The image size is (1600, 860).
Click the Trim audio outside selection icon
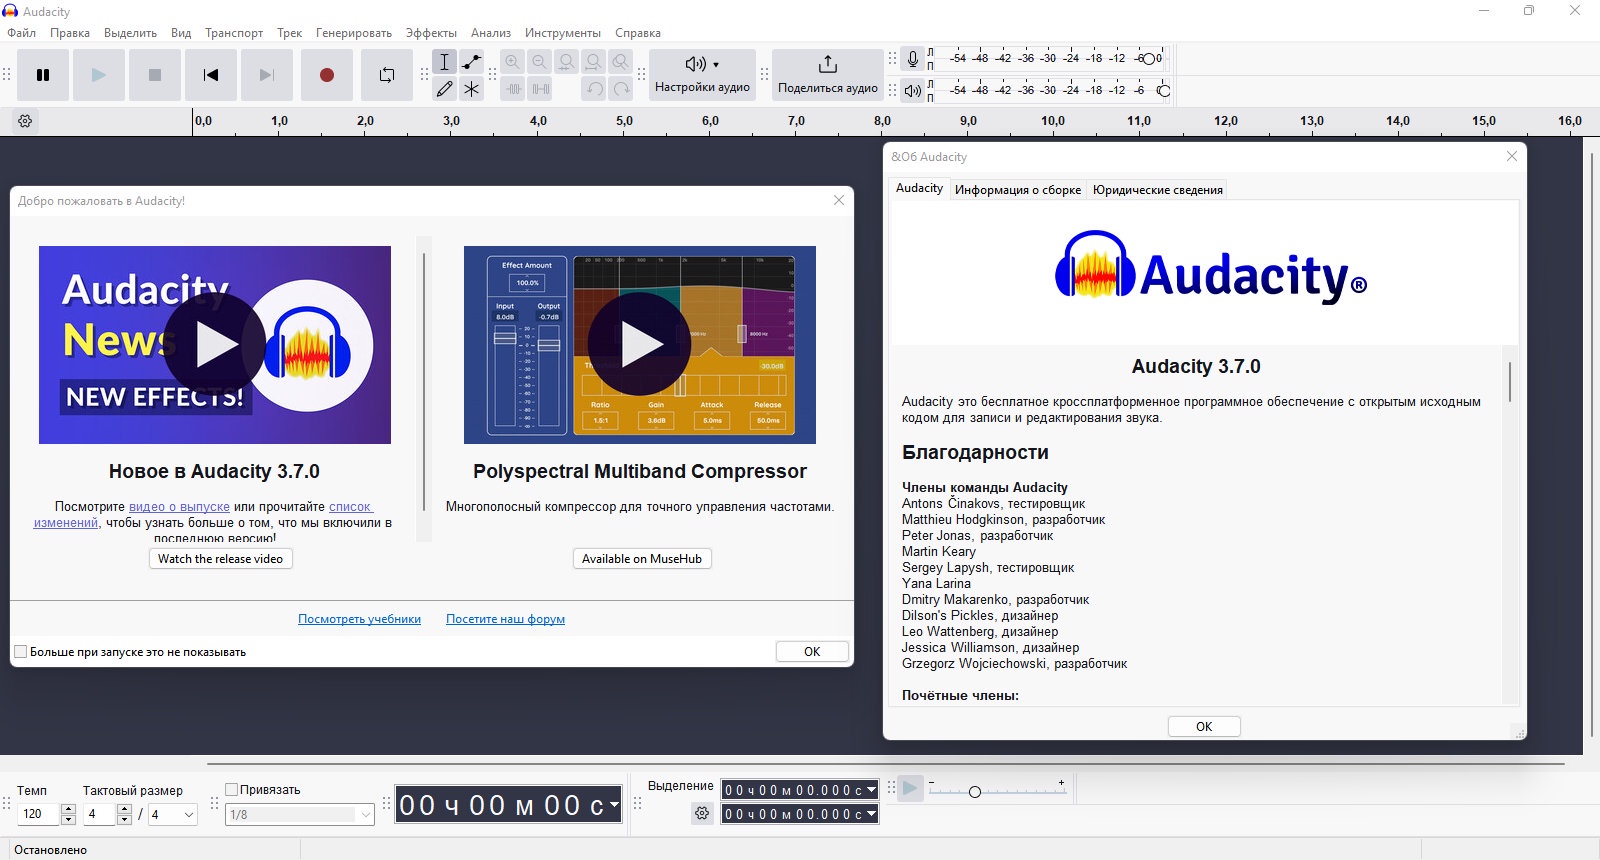(513, 89)
